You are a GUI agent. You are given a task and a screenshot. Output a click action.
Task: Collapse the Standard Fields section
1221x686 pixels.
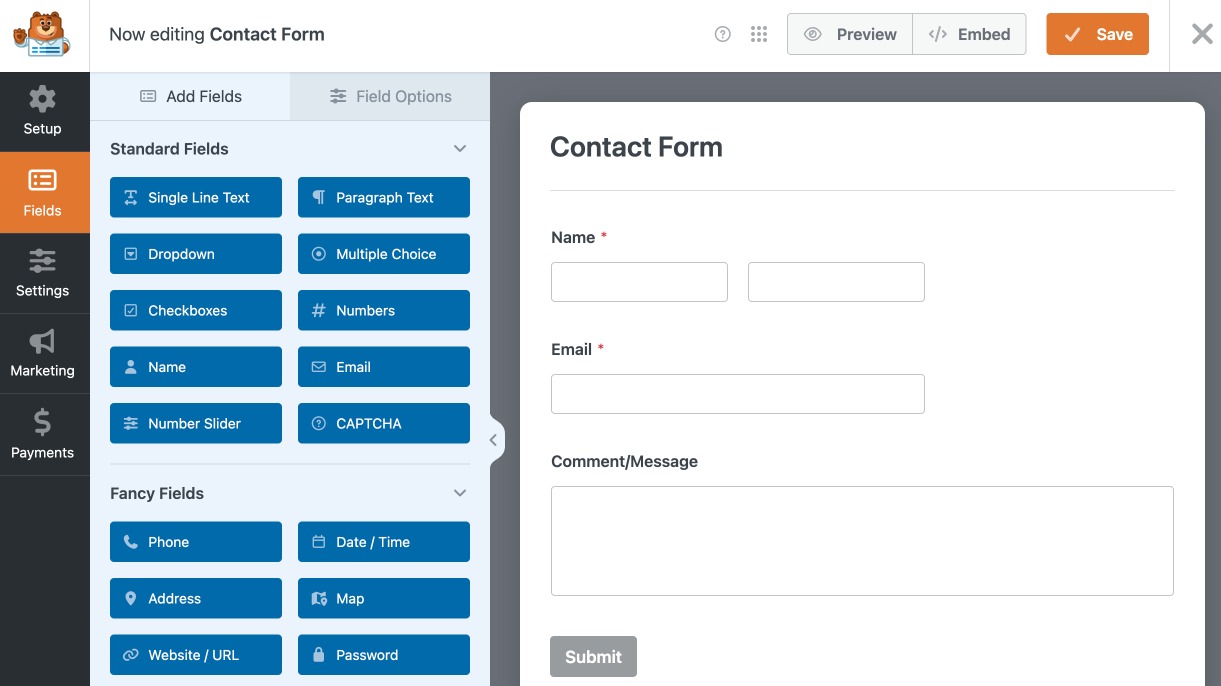point(460,148)
